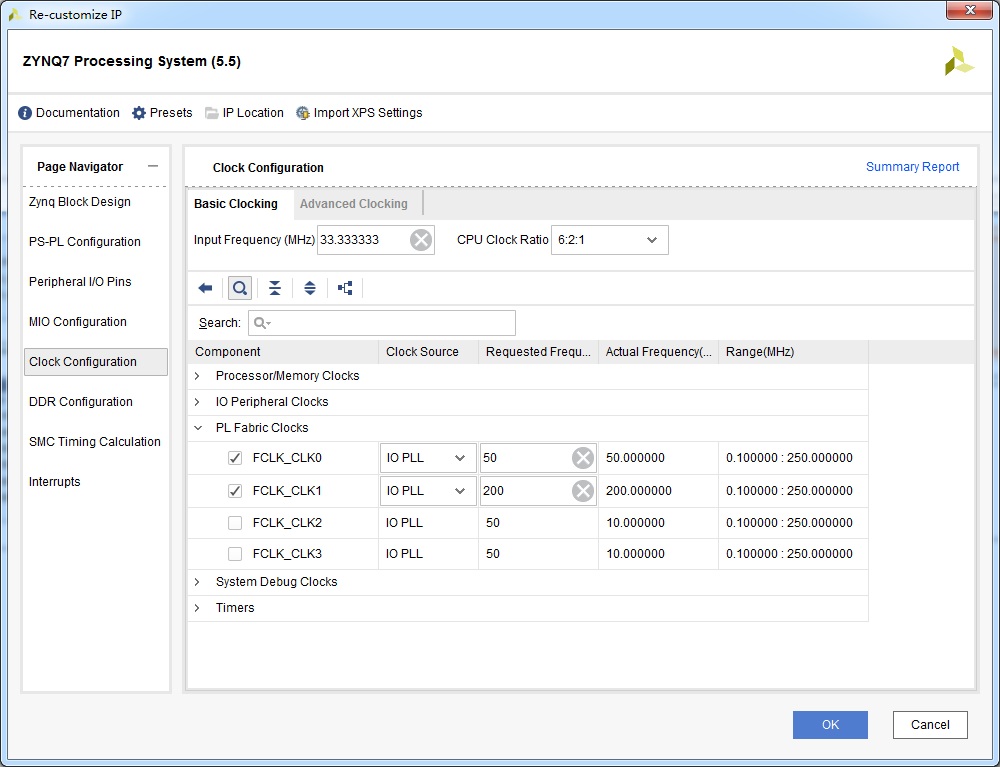Click the Cancel button

(930, 725)
